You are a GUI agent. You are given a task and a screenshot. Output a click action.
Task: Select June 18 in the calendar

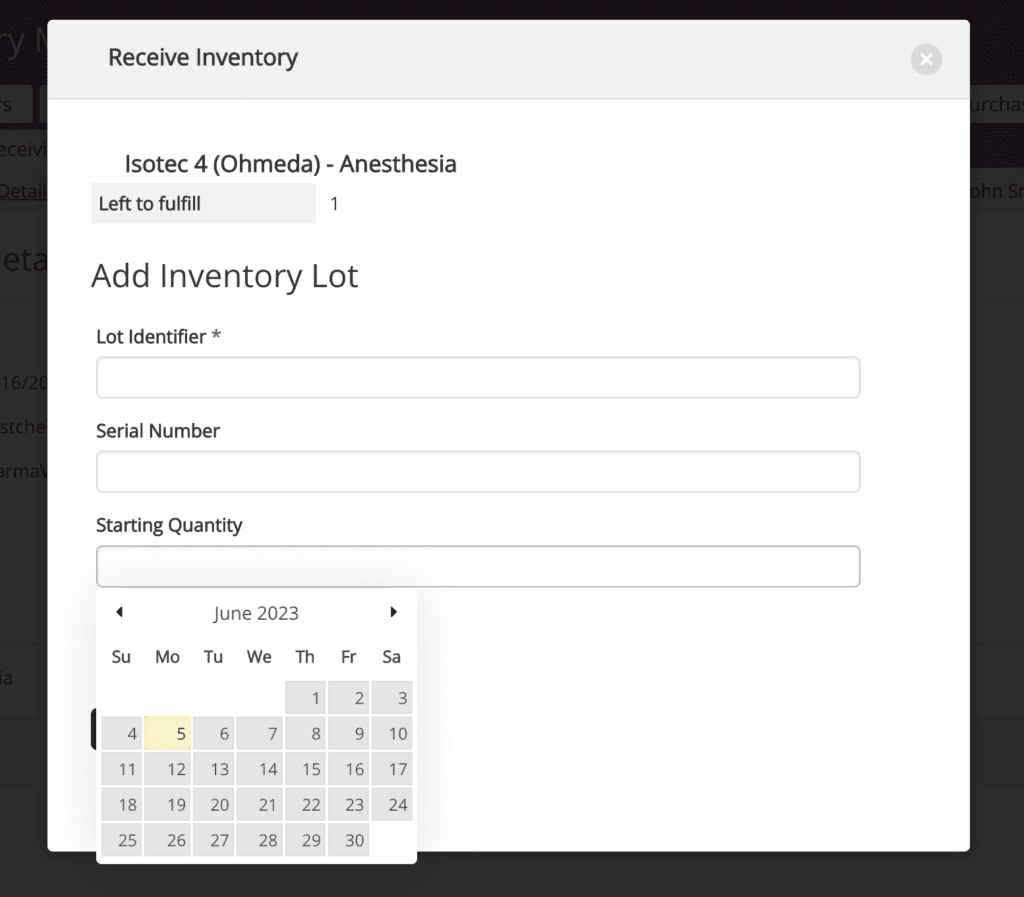point(122,805)
